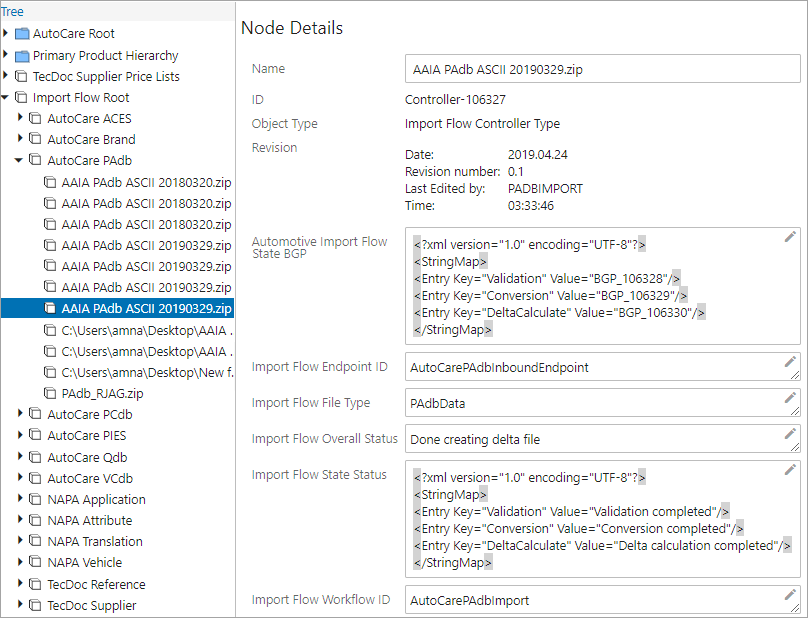The height and width of the screenshot is (618, 808).
Task: Collapse the Import Flow Root node
Action: (6, 97)
